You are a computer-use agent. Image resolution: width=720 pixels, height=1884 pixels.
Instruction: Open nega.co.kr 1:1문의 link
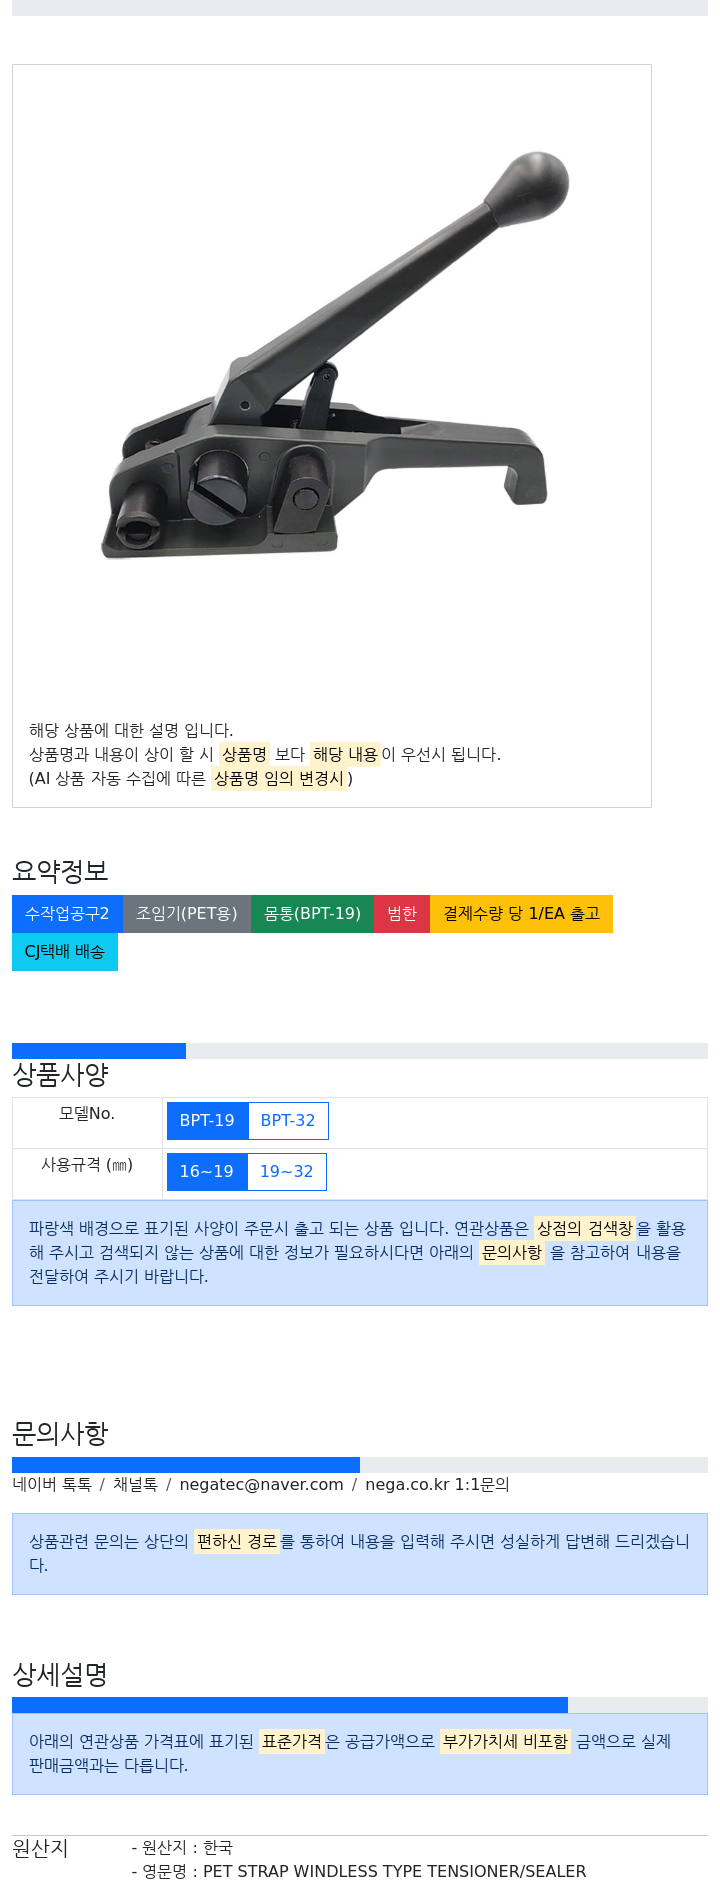(437, 1485)
